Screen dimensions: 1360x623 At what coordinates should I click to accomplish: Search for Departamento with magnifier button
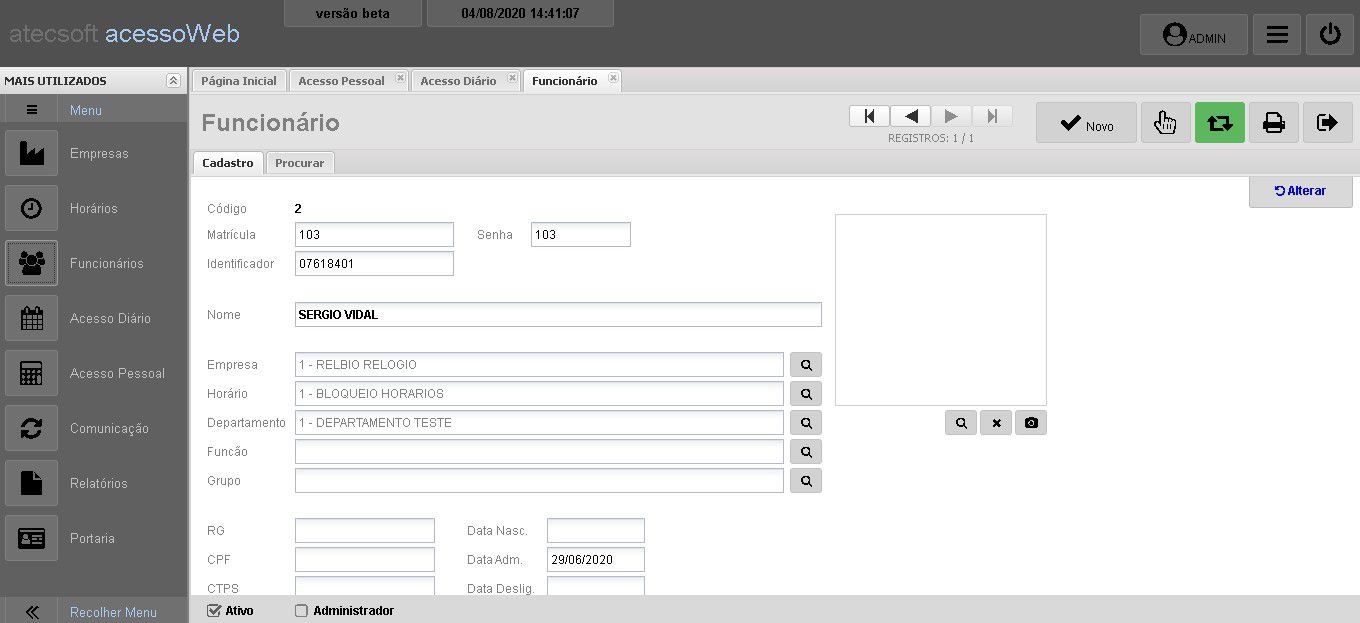point(806,423)
